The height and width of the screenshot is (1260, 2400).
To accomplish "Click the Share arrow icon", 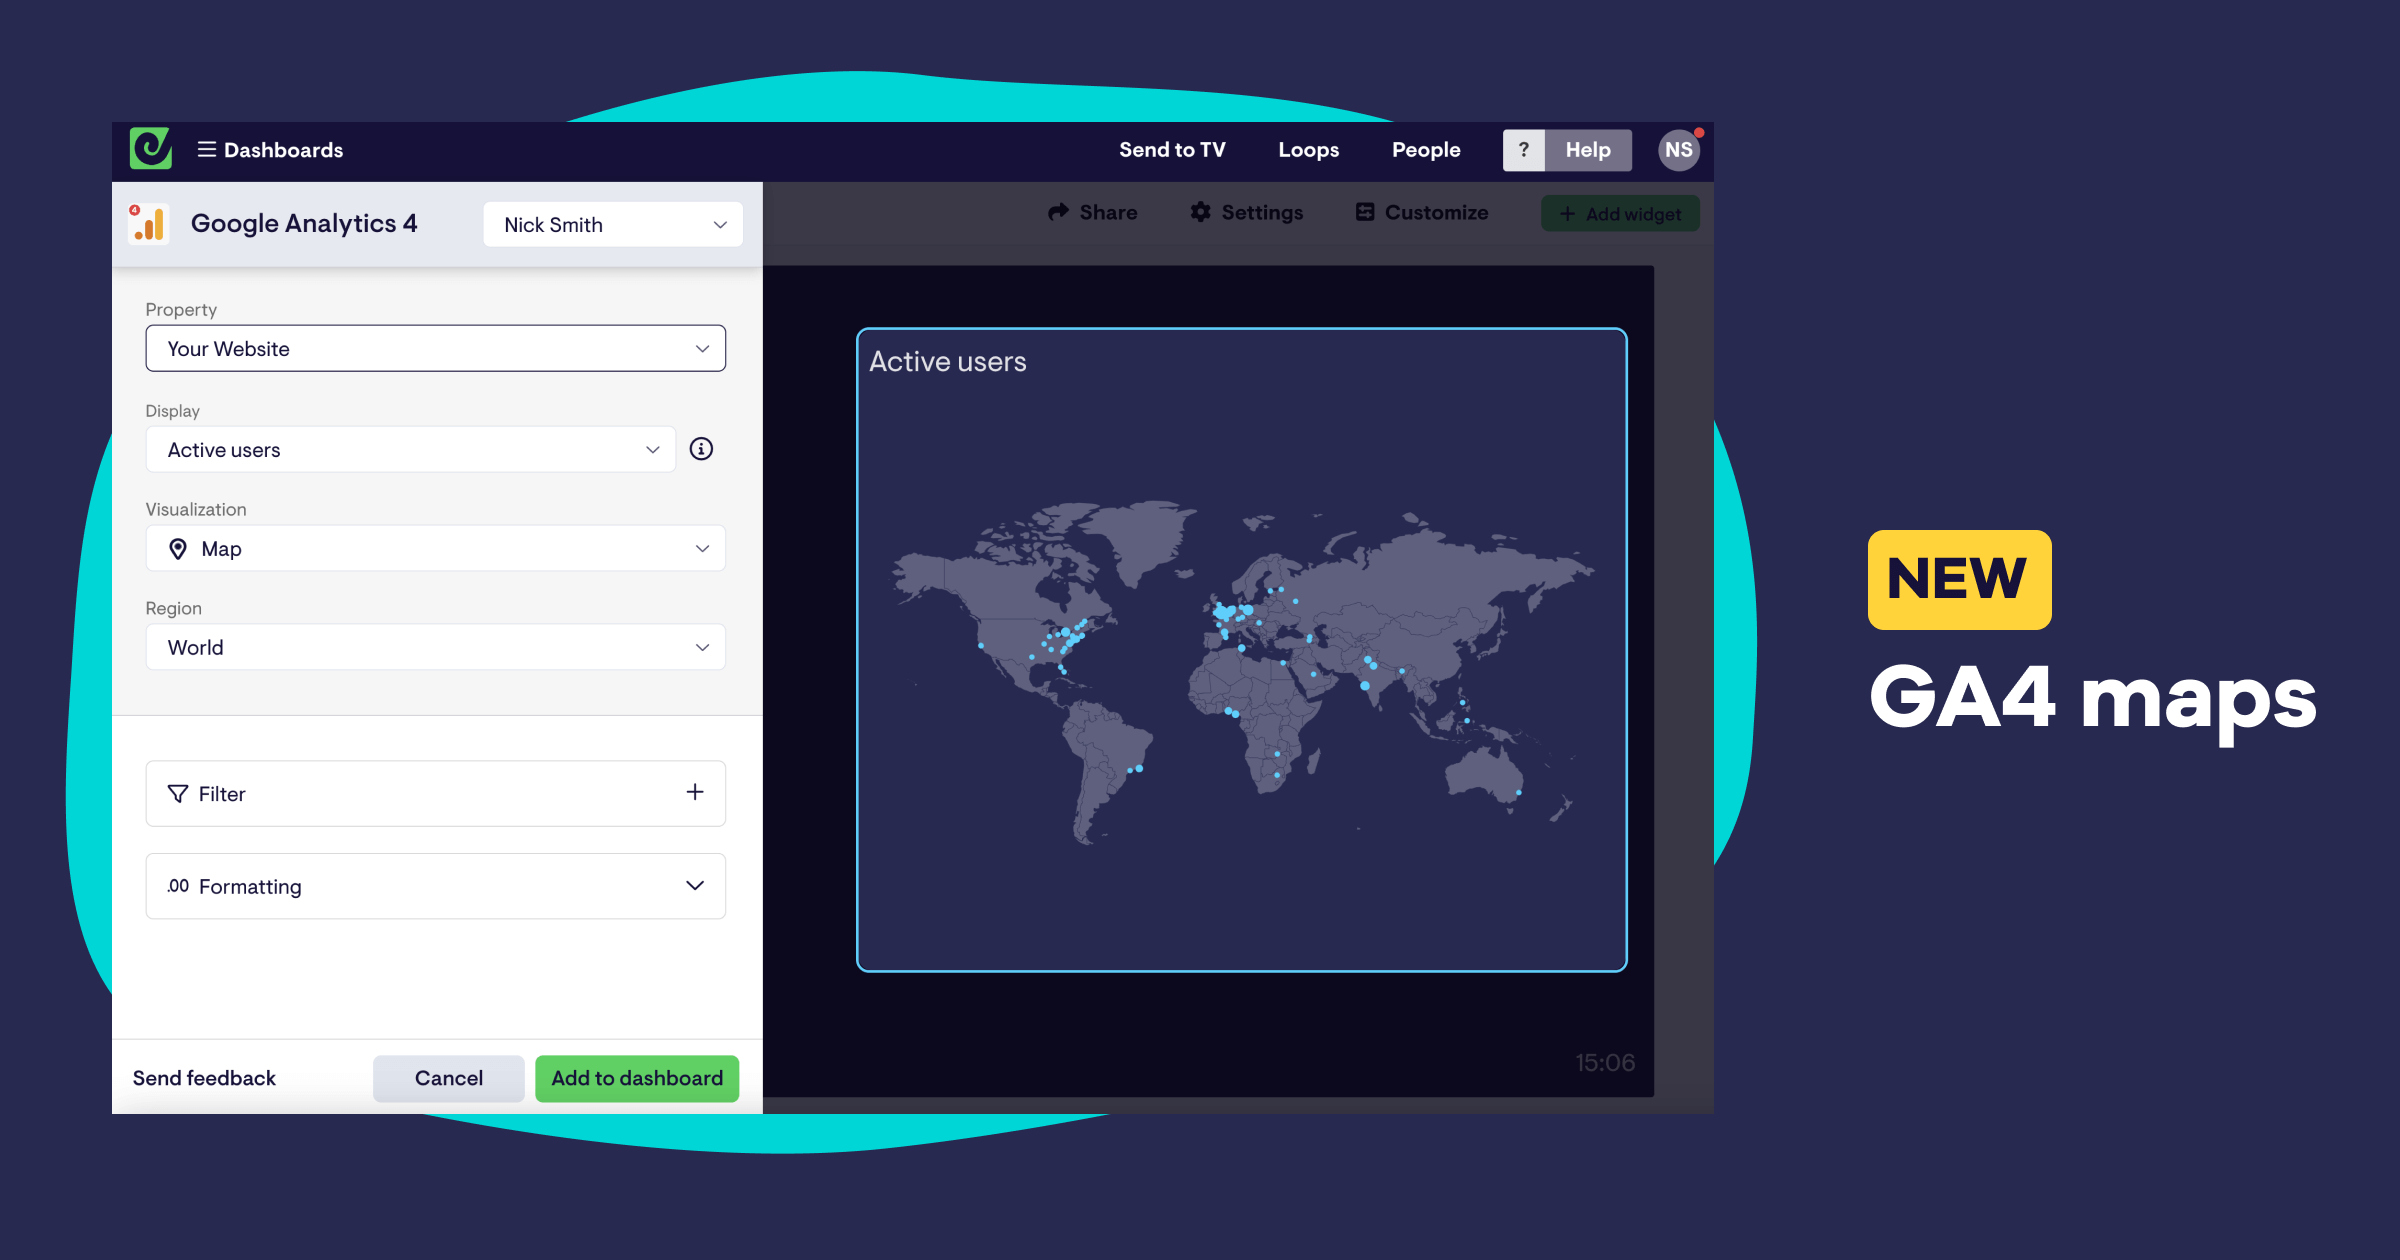I will (1058, 212).
